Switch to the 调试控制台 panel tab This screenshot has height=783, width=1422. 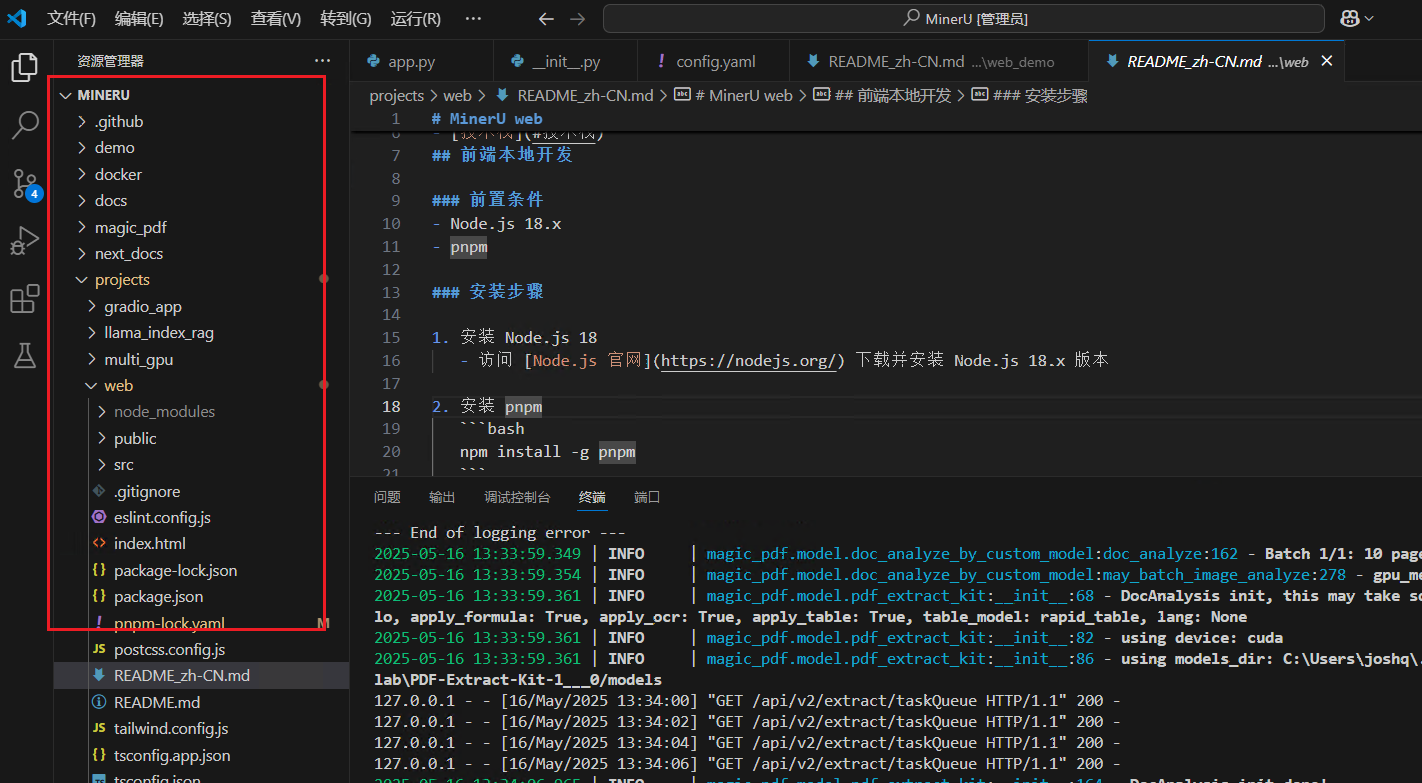tap(517, 497)
